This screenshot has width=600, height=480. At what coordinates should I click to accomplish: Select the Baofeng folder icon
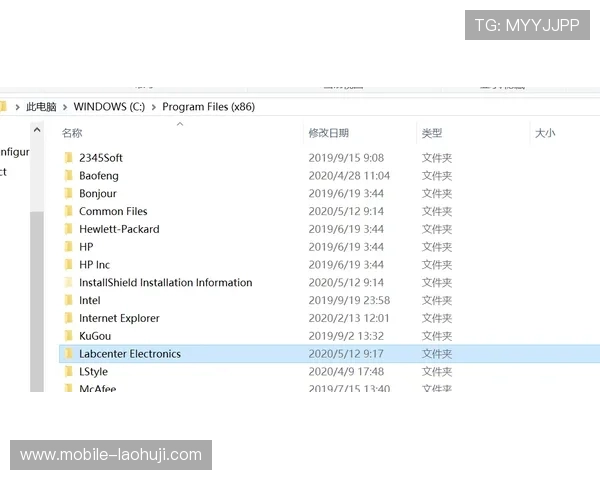(x=68, y=176)
